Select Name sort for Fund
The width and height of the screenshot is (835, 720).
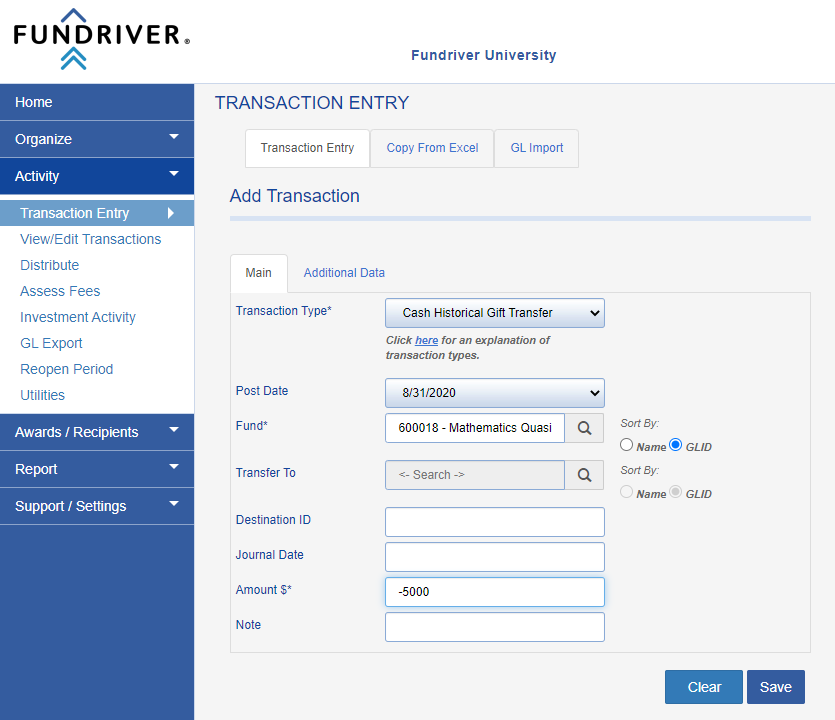[626, 445]
